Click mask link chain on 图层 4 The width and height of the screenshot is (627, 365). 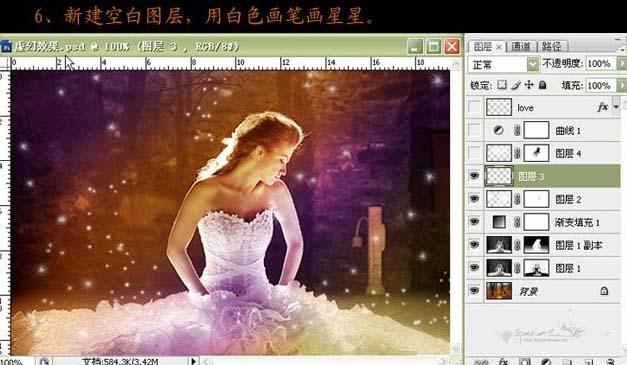517,153
